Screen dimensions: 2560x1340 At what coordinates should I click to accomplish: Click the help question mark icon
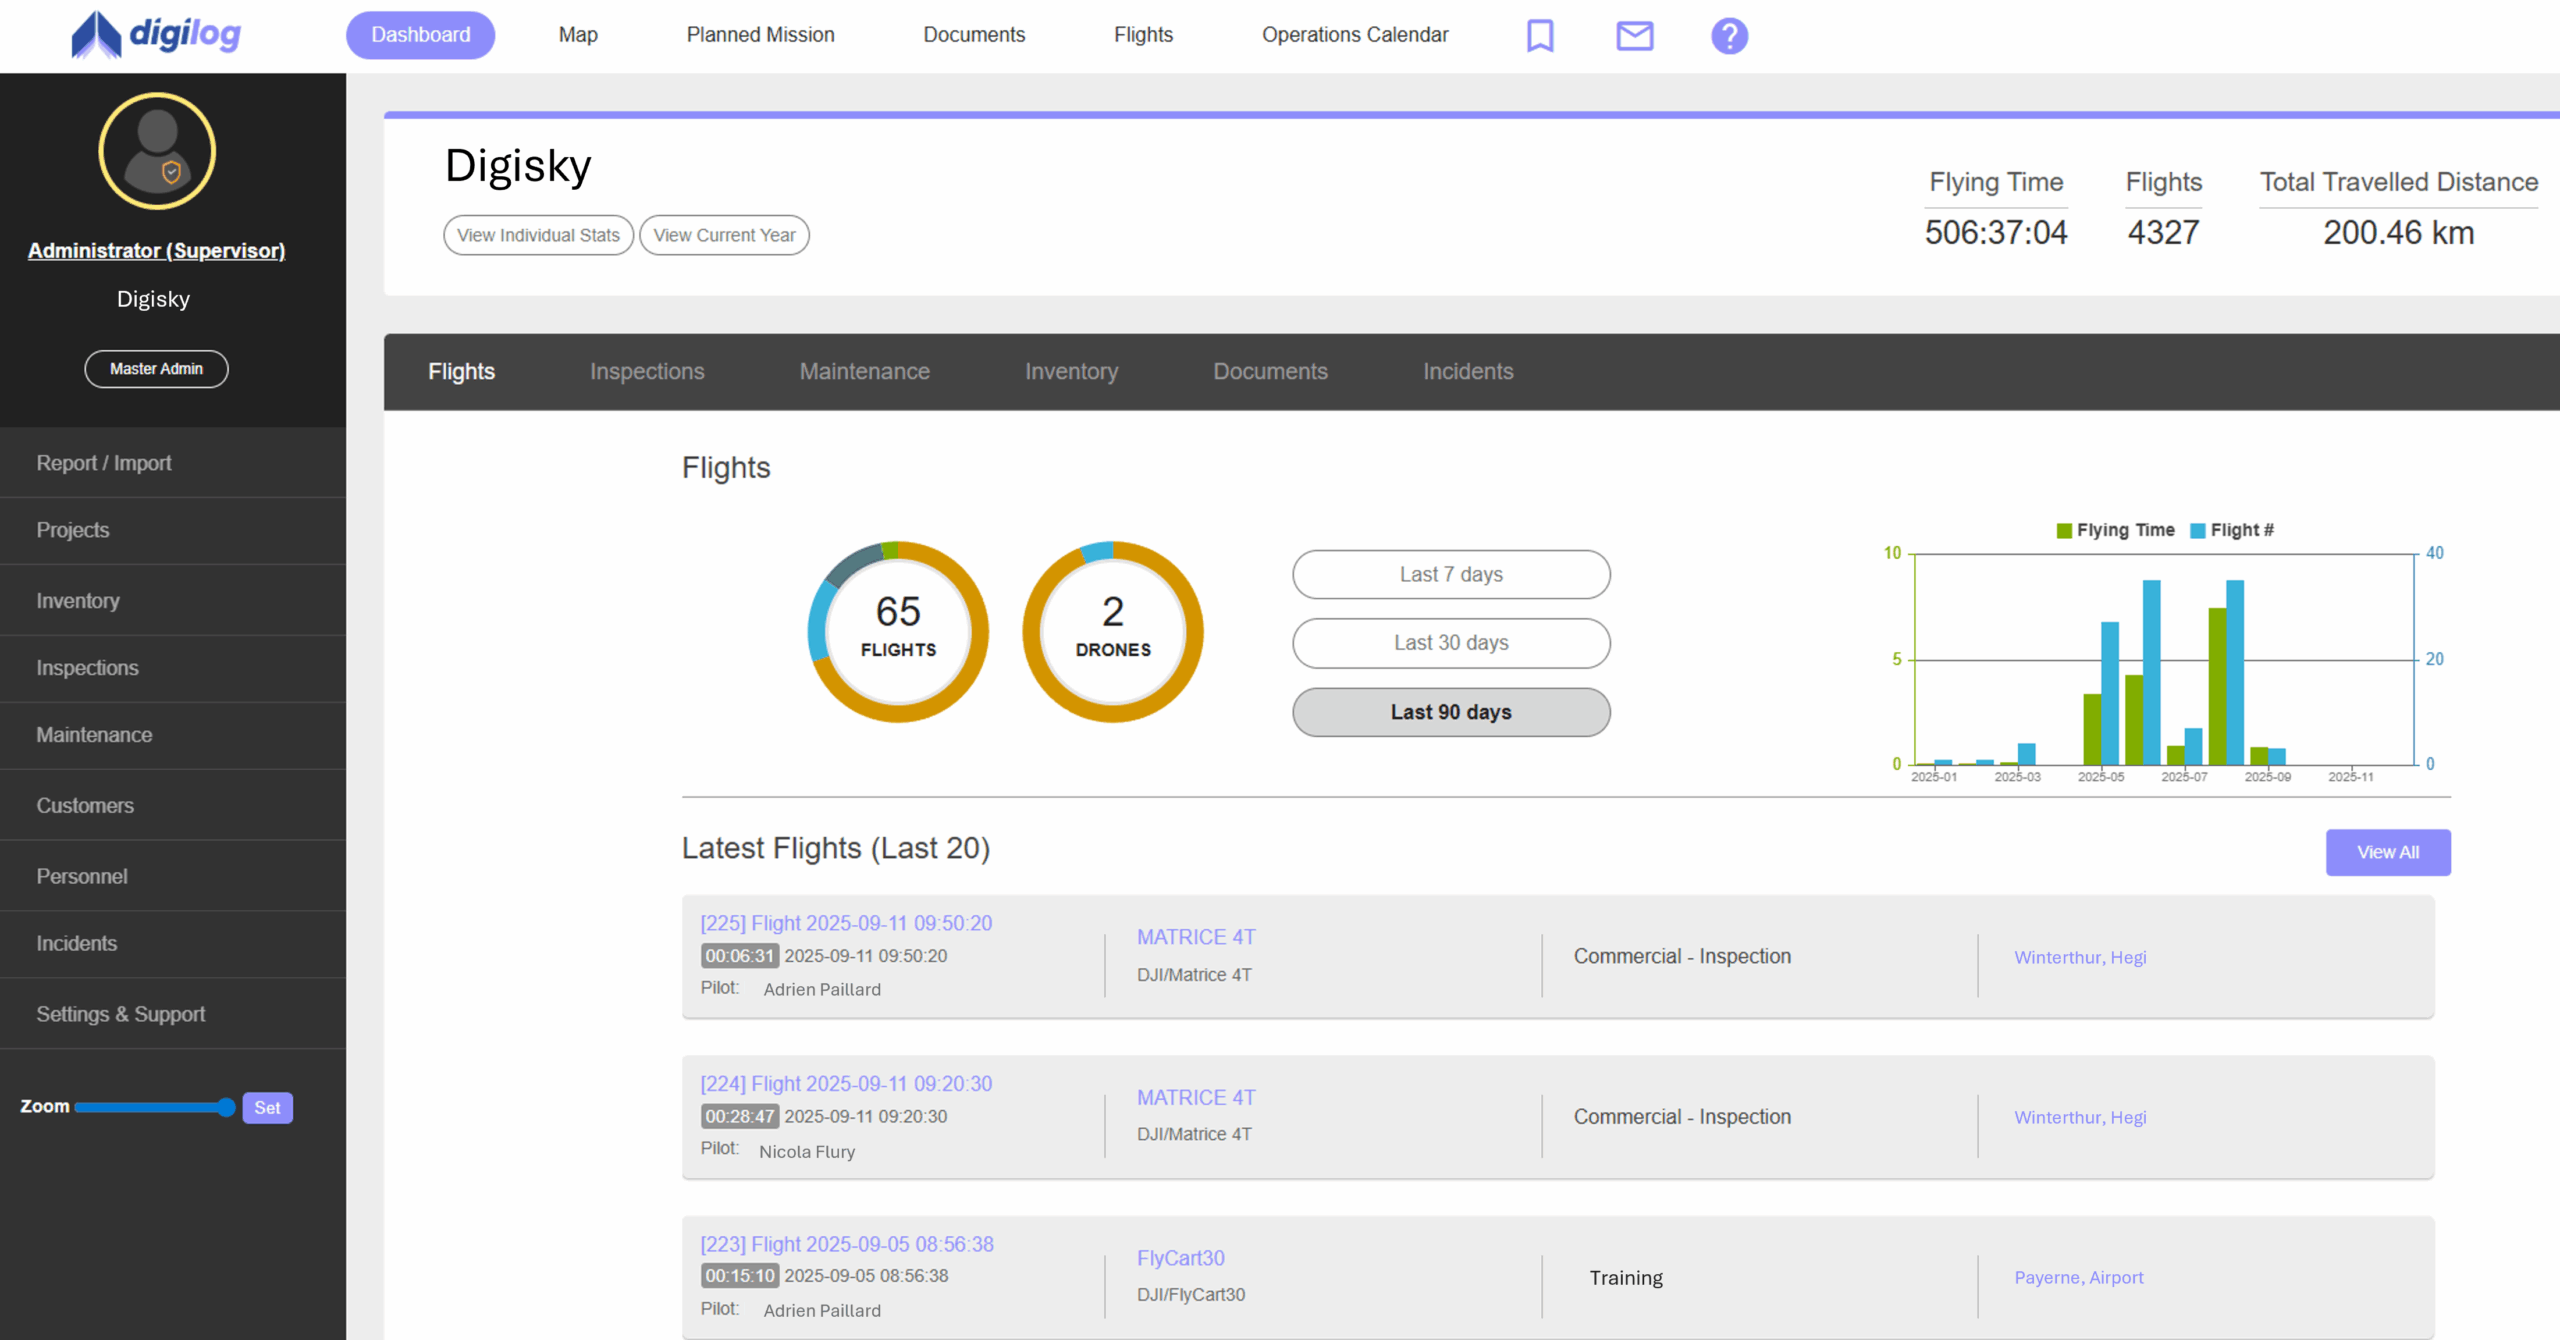1728,36
